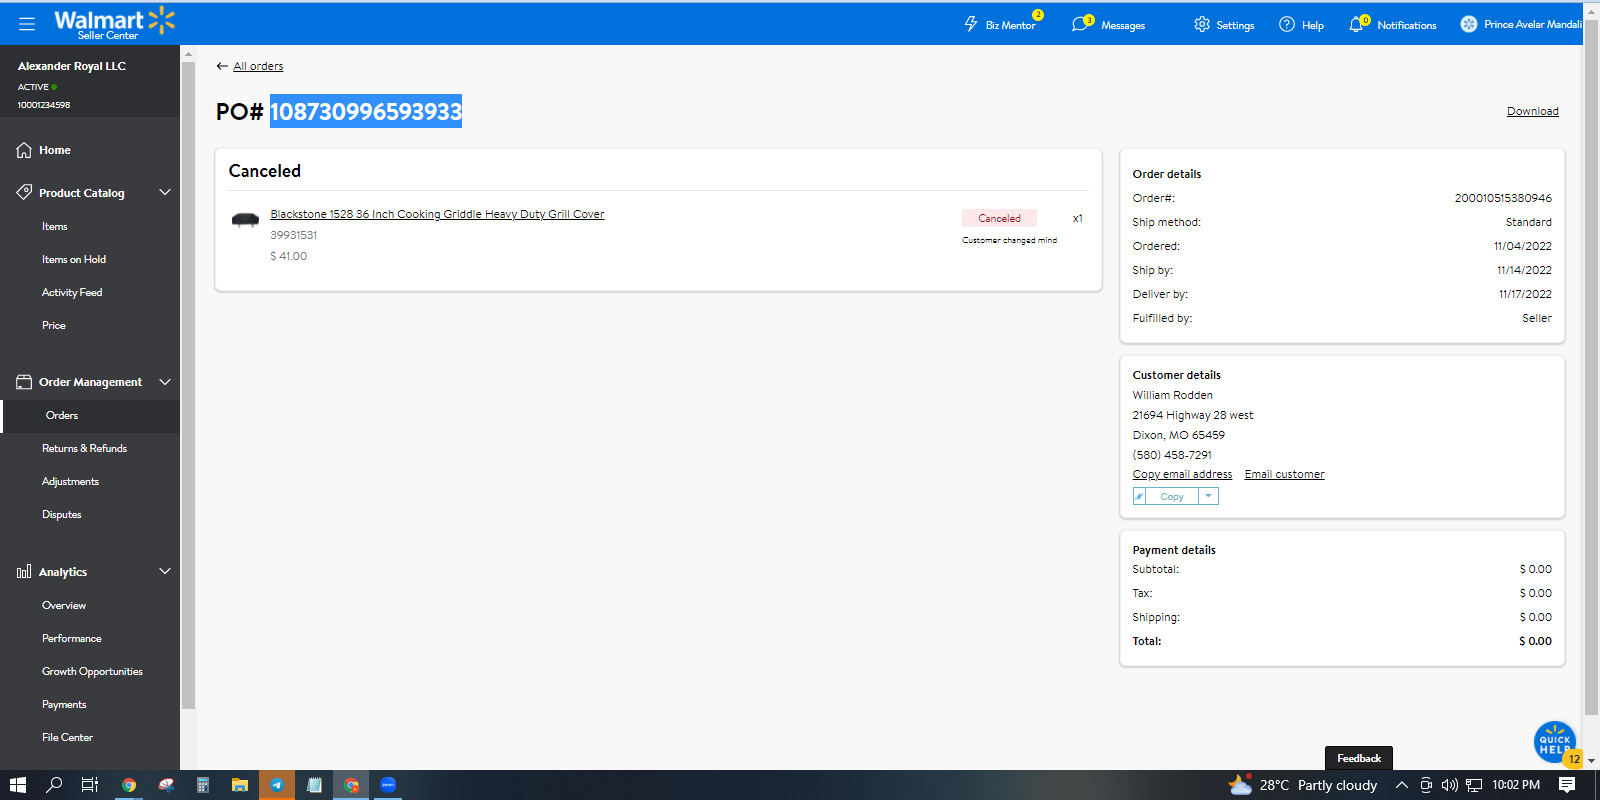The width and height of the screenshot is (1600, 800).
Task: Click the Prince Avelar profile avatar
Action: [1469, 24]
